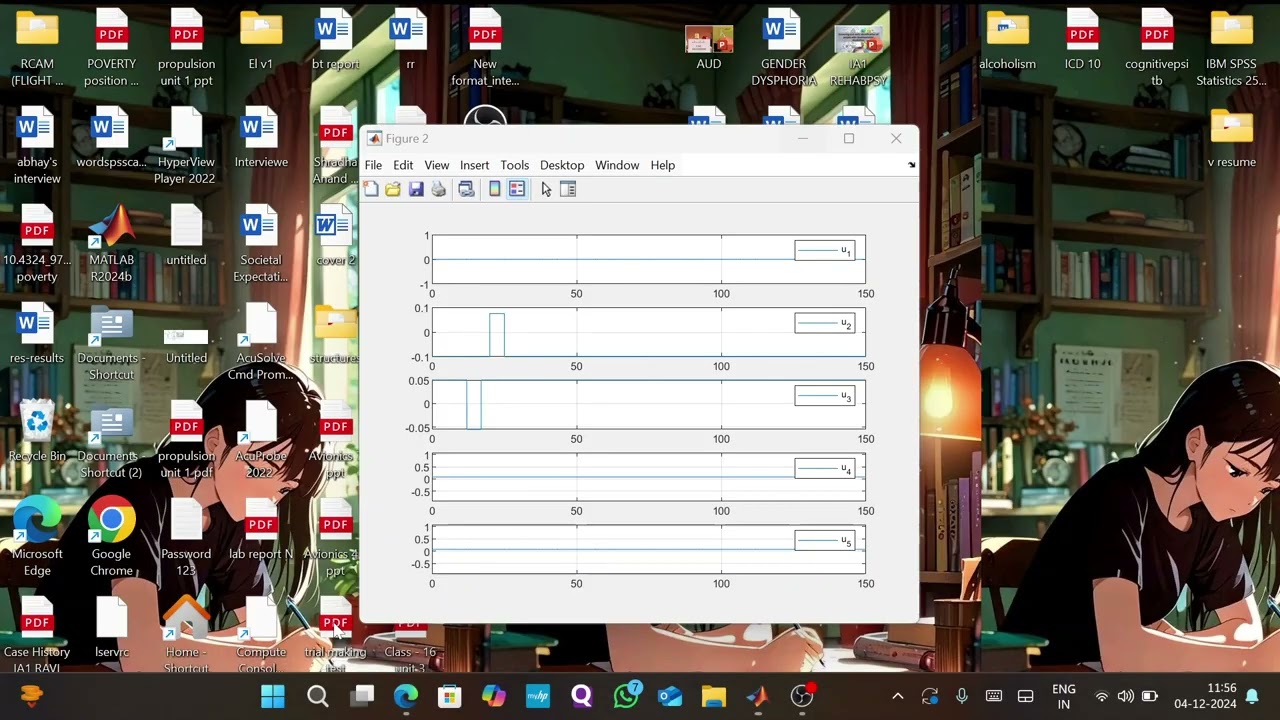1280x720 pixels.
Task: Open the Desktop menu in Figure 2
Action: (x=562, y=165)
